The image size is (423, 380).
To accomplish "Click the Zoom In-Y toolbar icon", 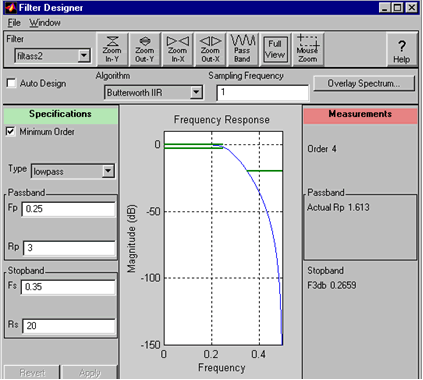I will (112, 50).
